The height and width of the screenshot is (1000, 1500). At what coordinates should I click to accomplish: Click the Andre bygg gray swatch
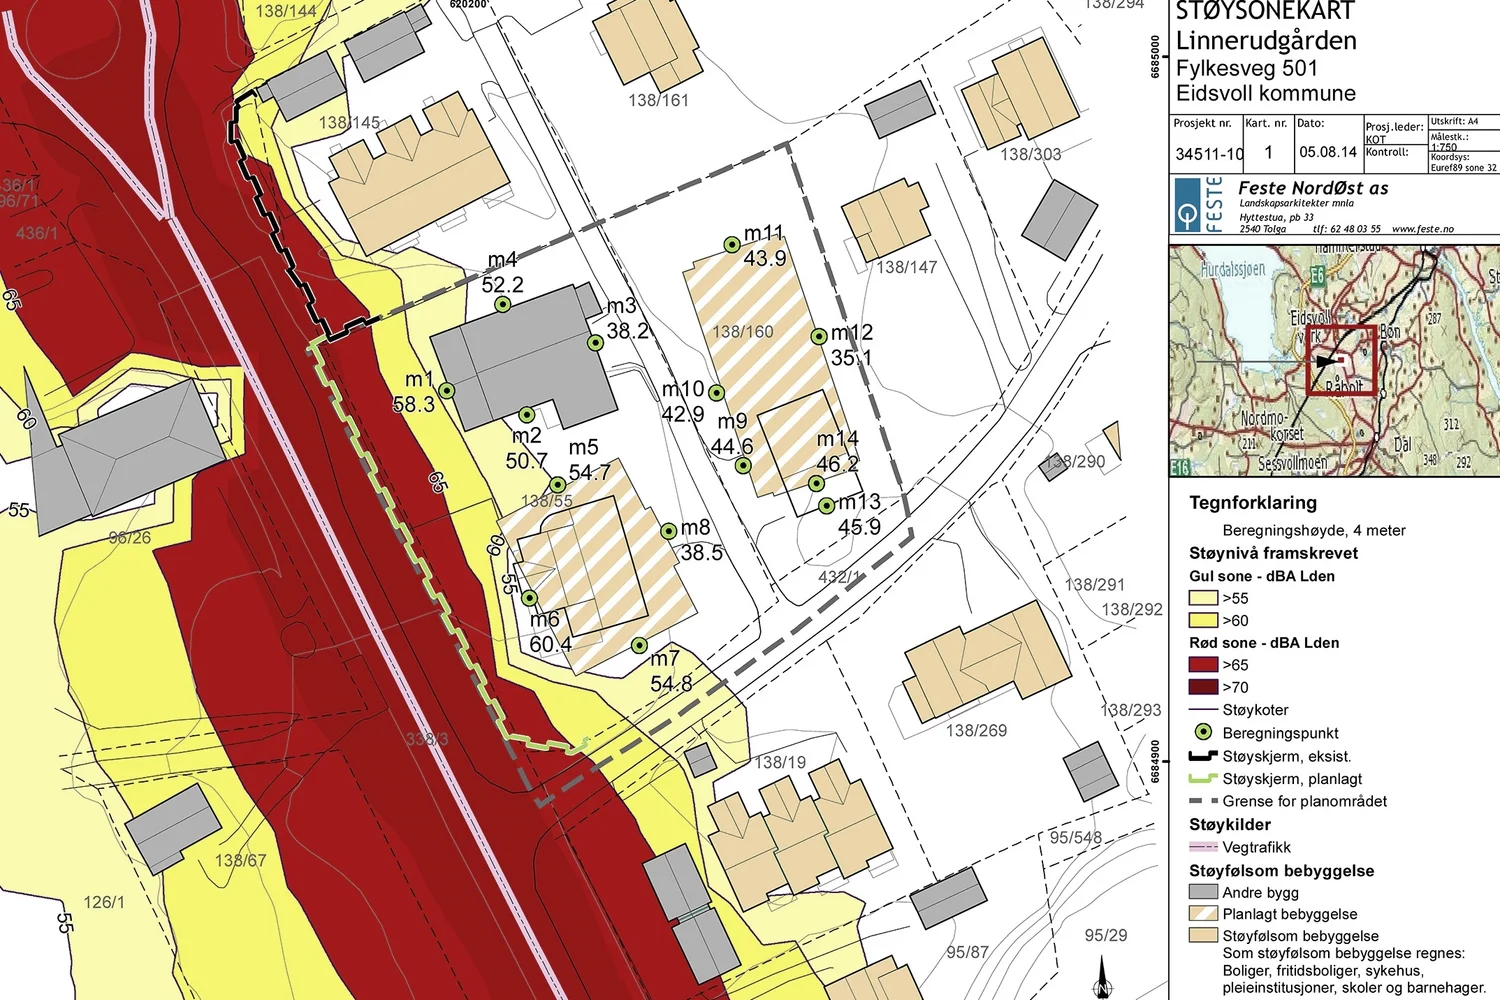click(1203, 892)
